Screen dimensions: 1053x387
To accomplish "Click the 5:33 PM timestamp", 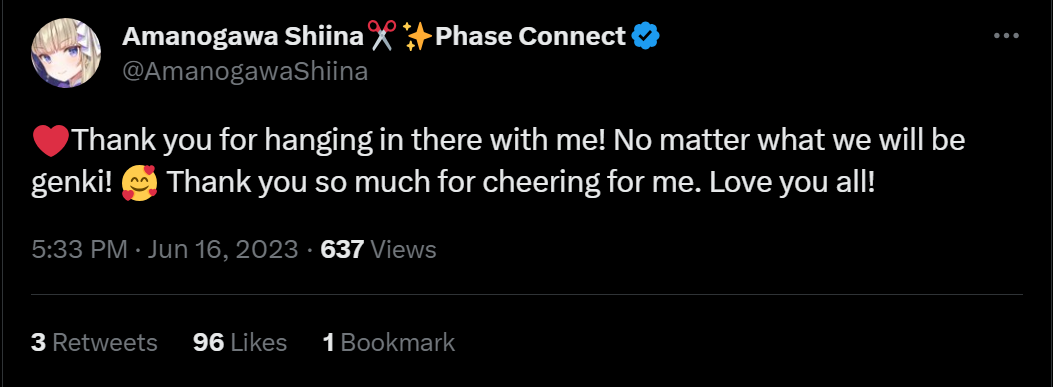I will 79,250.
